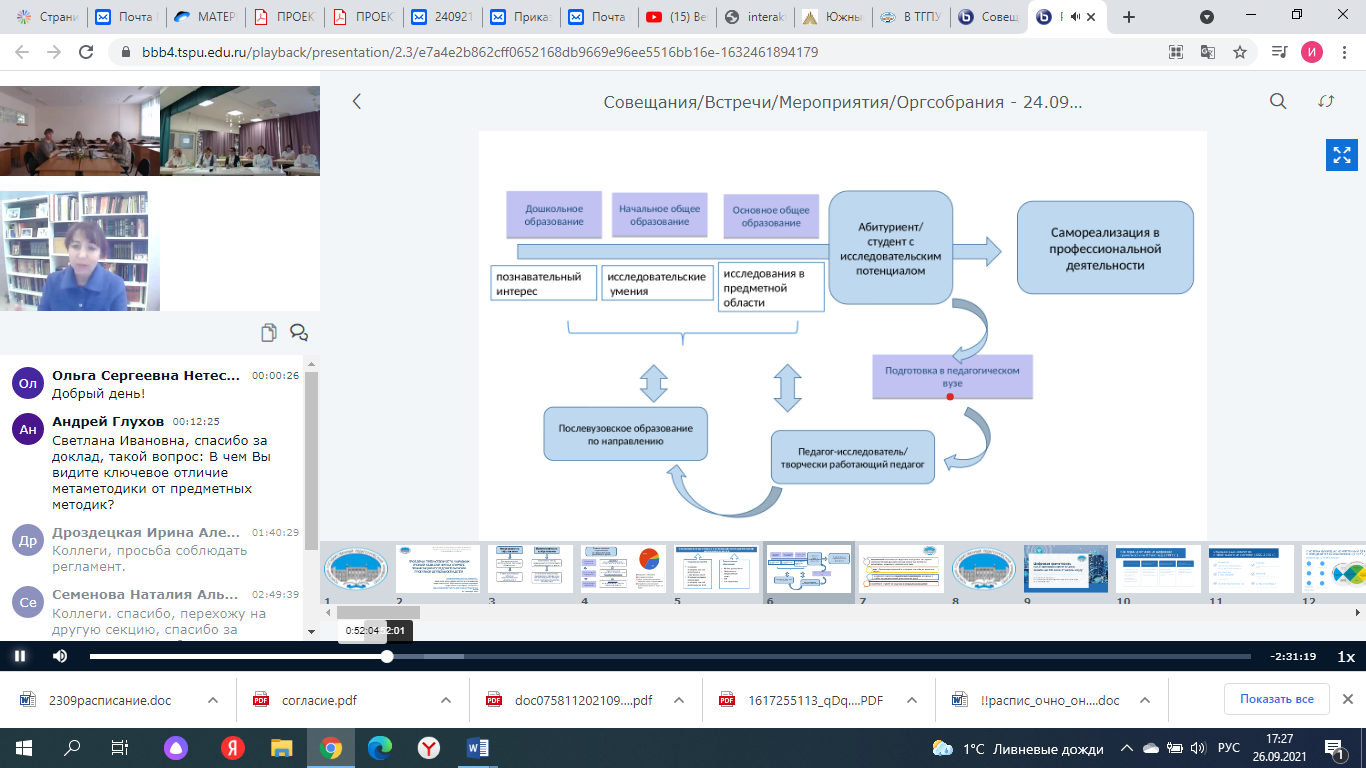Launch Alice assistant from taskbar
The image size is (1366, 768).
coord(175,748)
